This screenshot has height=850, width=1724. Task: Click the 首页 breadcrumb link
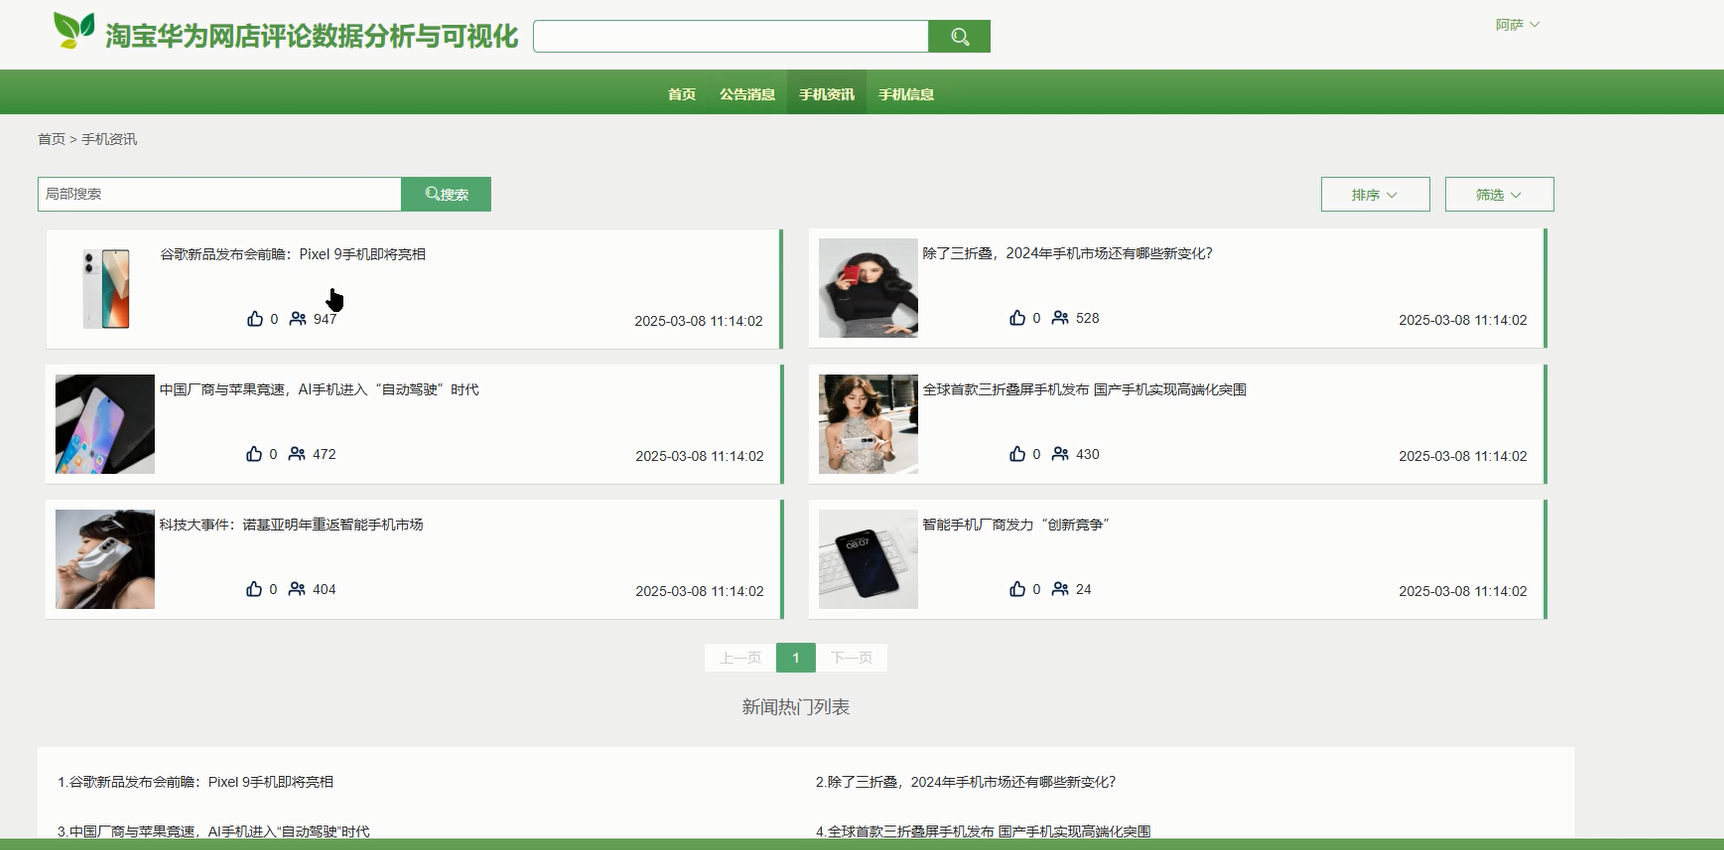(x=52, y=139)
